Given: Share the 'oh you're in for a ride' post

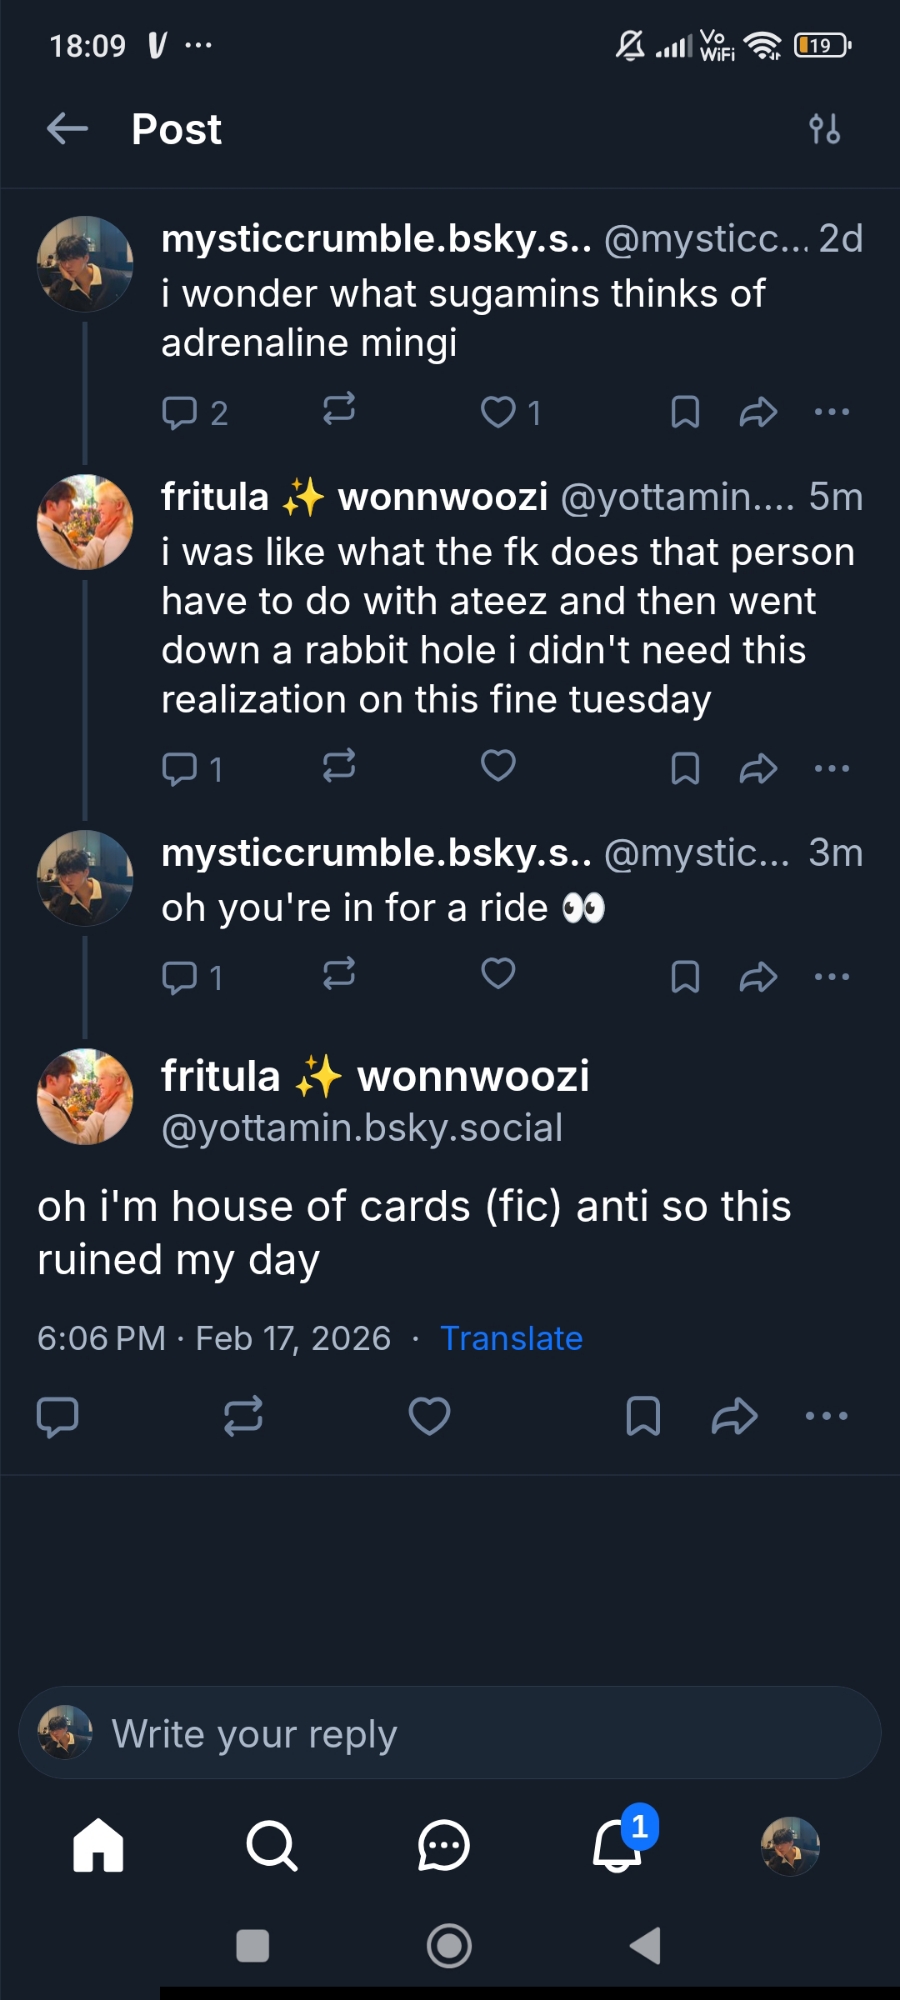Looking at the screenshot, I should pos(758,976).
